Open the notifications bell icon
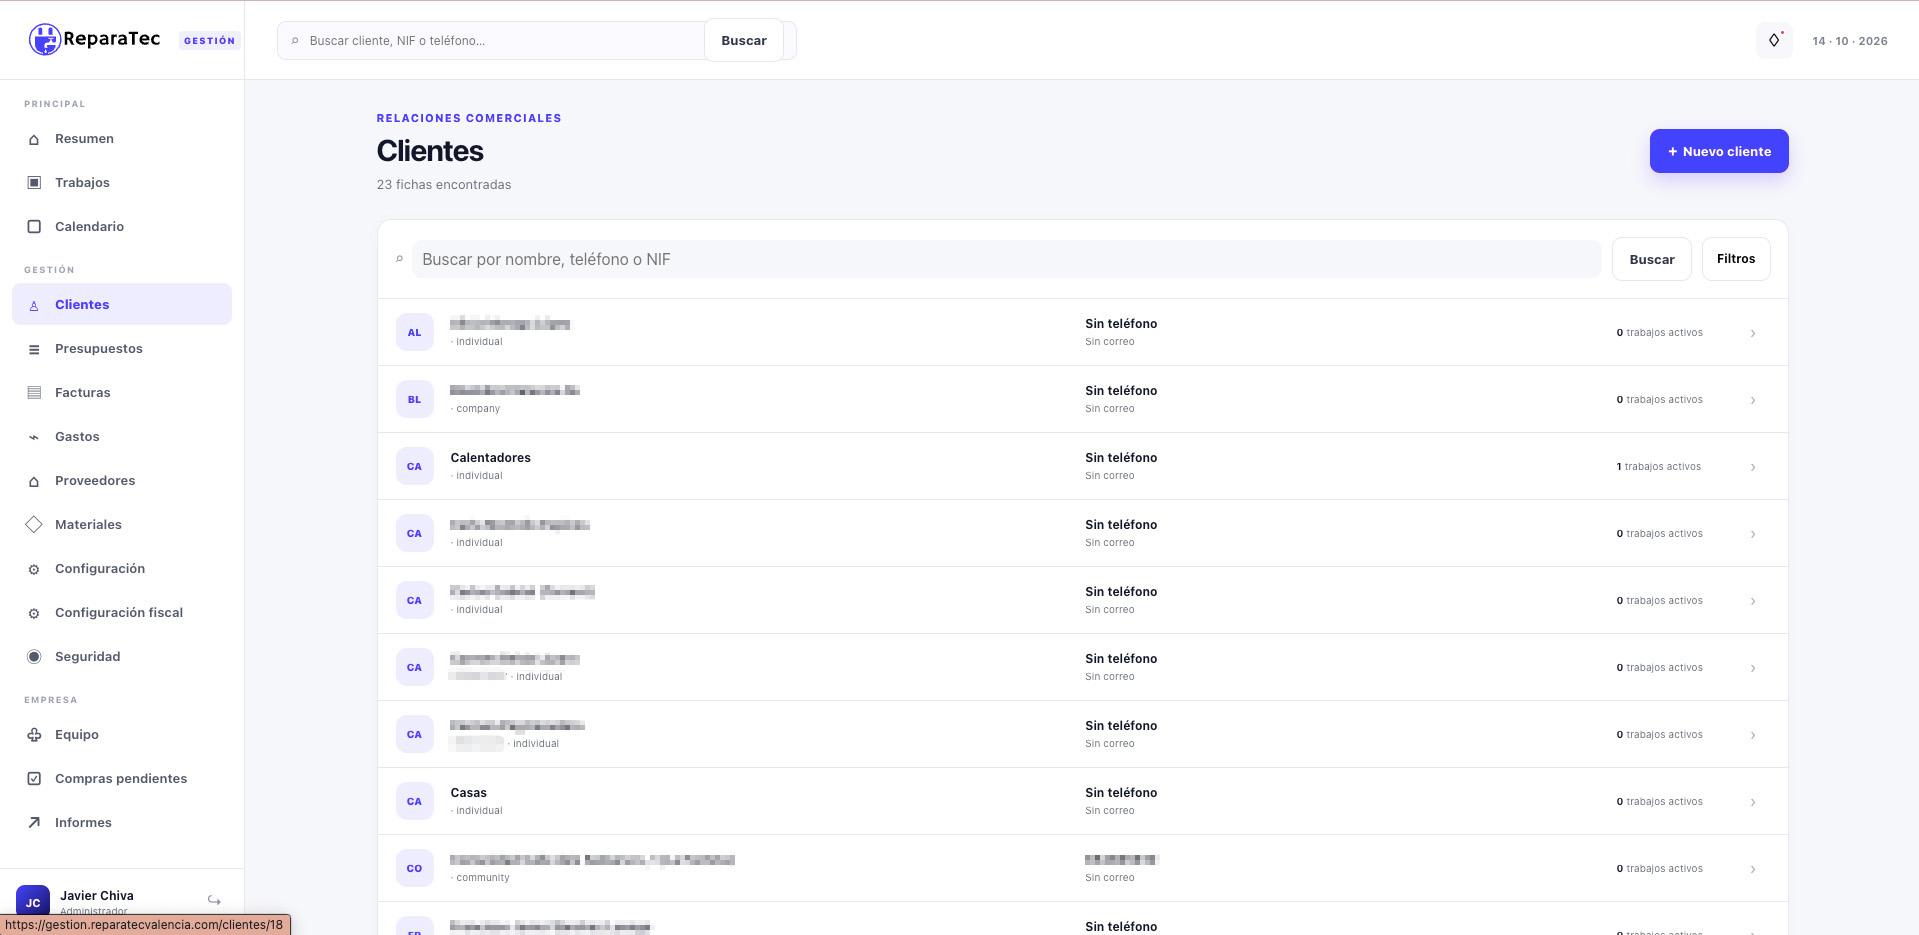The width and height of the screenshot is (1919, 935). coord(1774,40)
